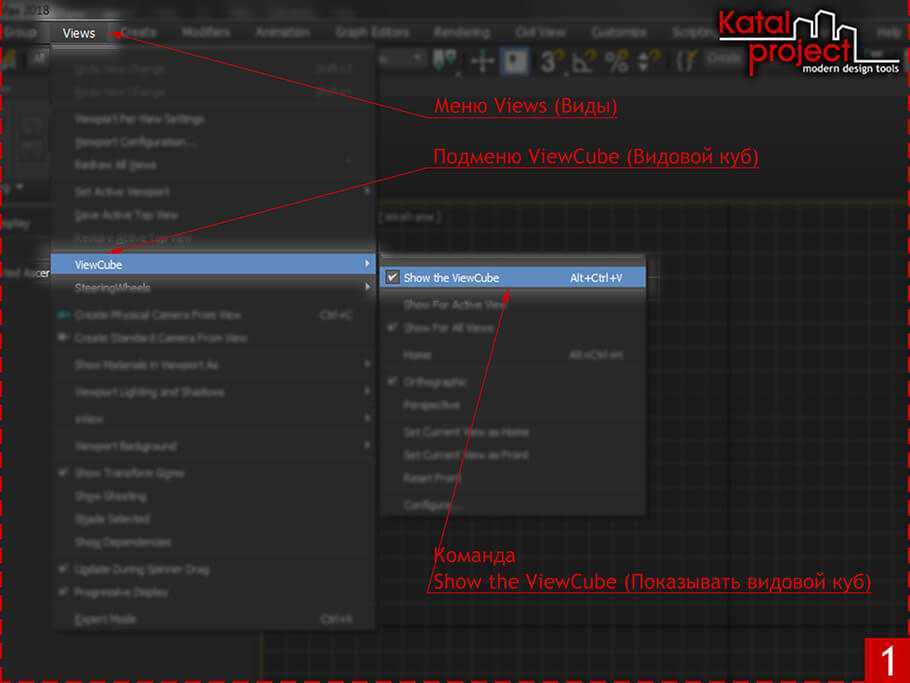Open the Rendering menu
Viewport: 910px width, 683px height.
pyautogui.click(x=461, y=33)
